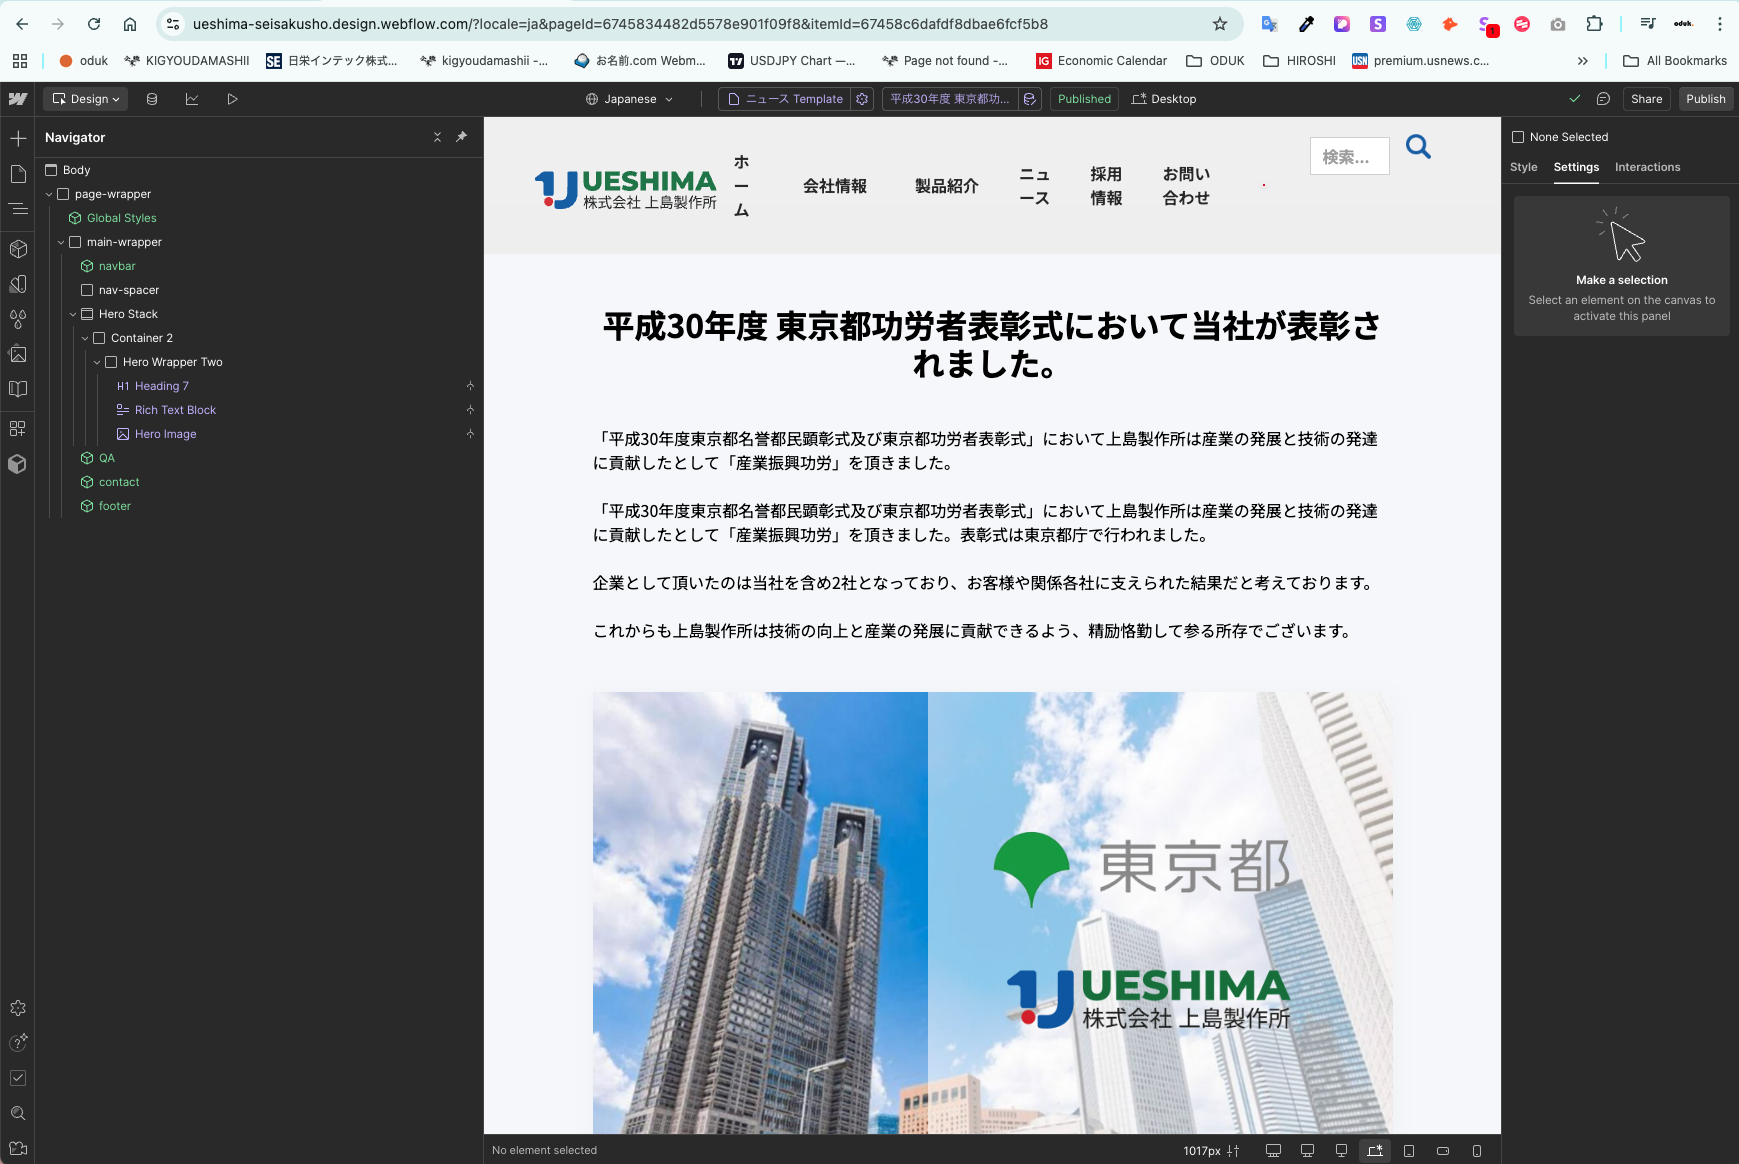The width and height of the screenshot is (1739, 1164).
Task: Open the Add elements panel
Action: (18, 138)
